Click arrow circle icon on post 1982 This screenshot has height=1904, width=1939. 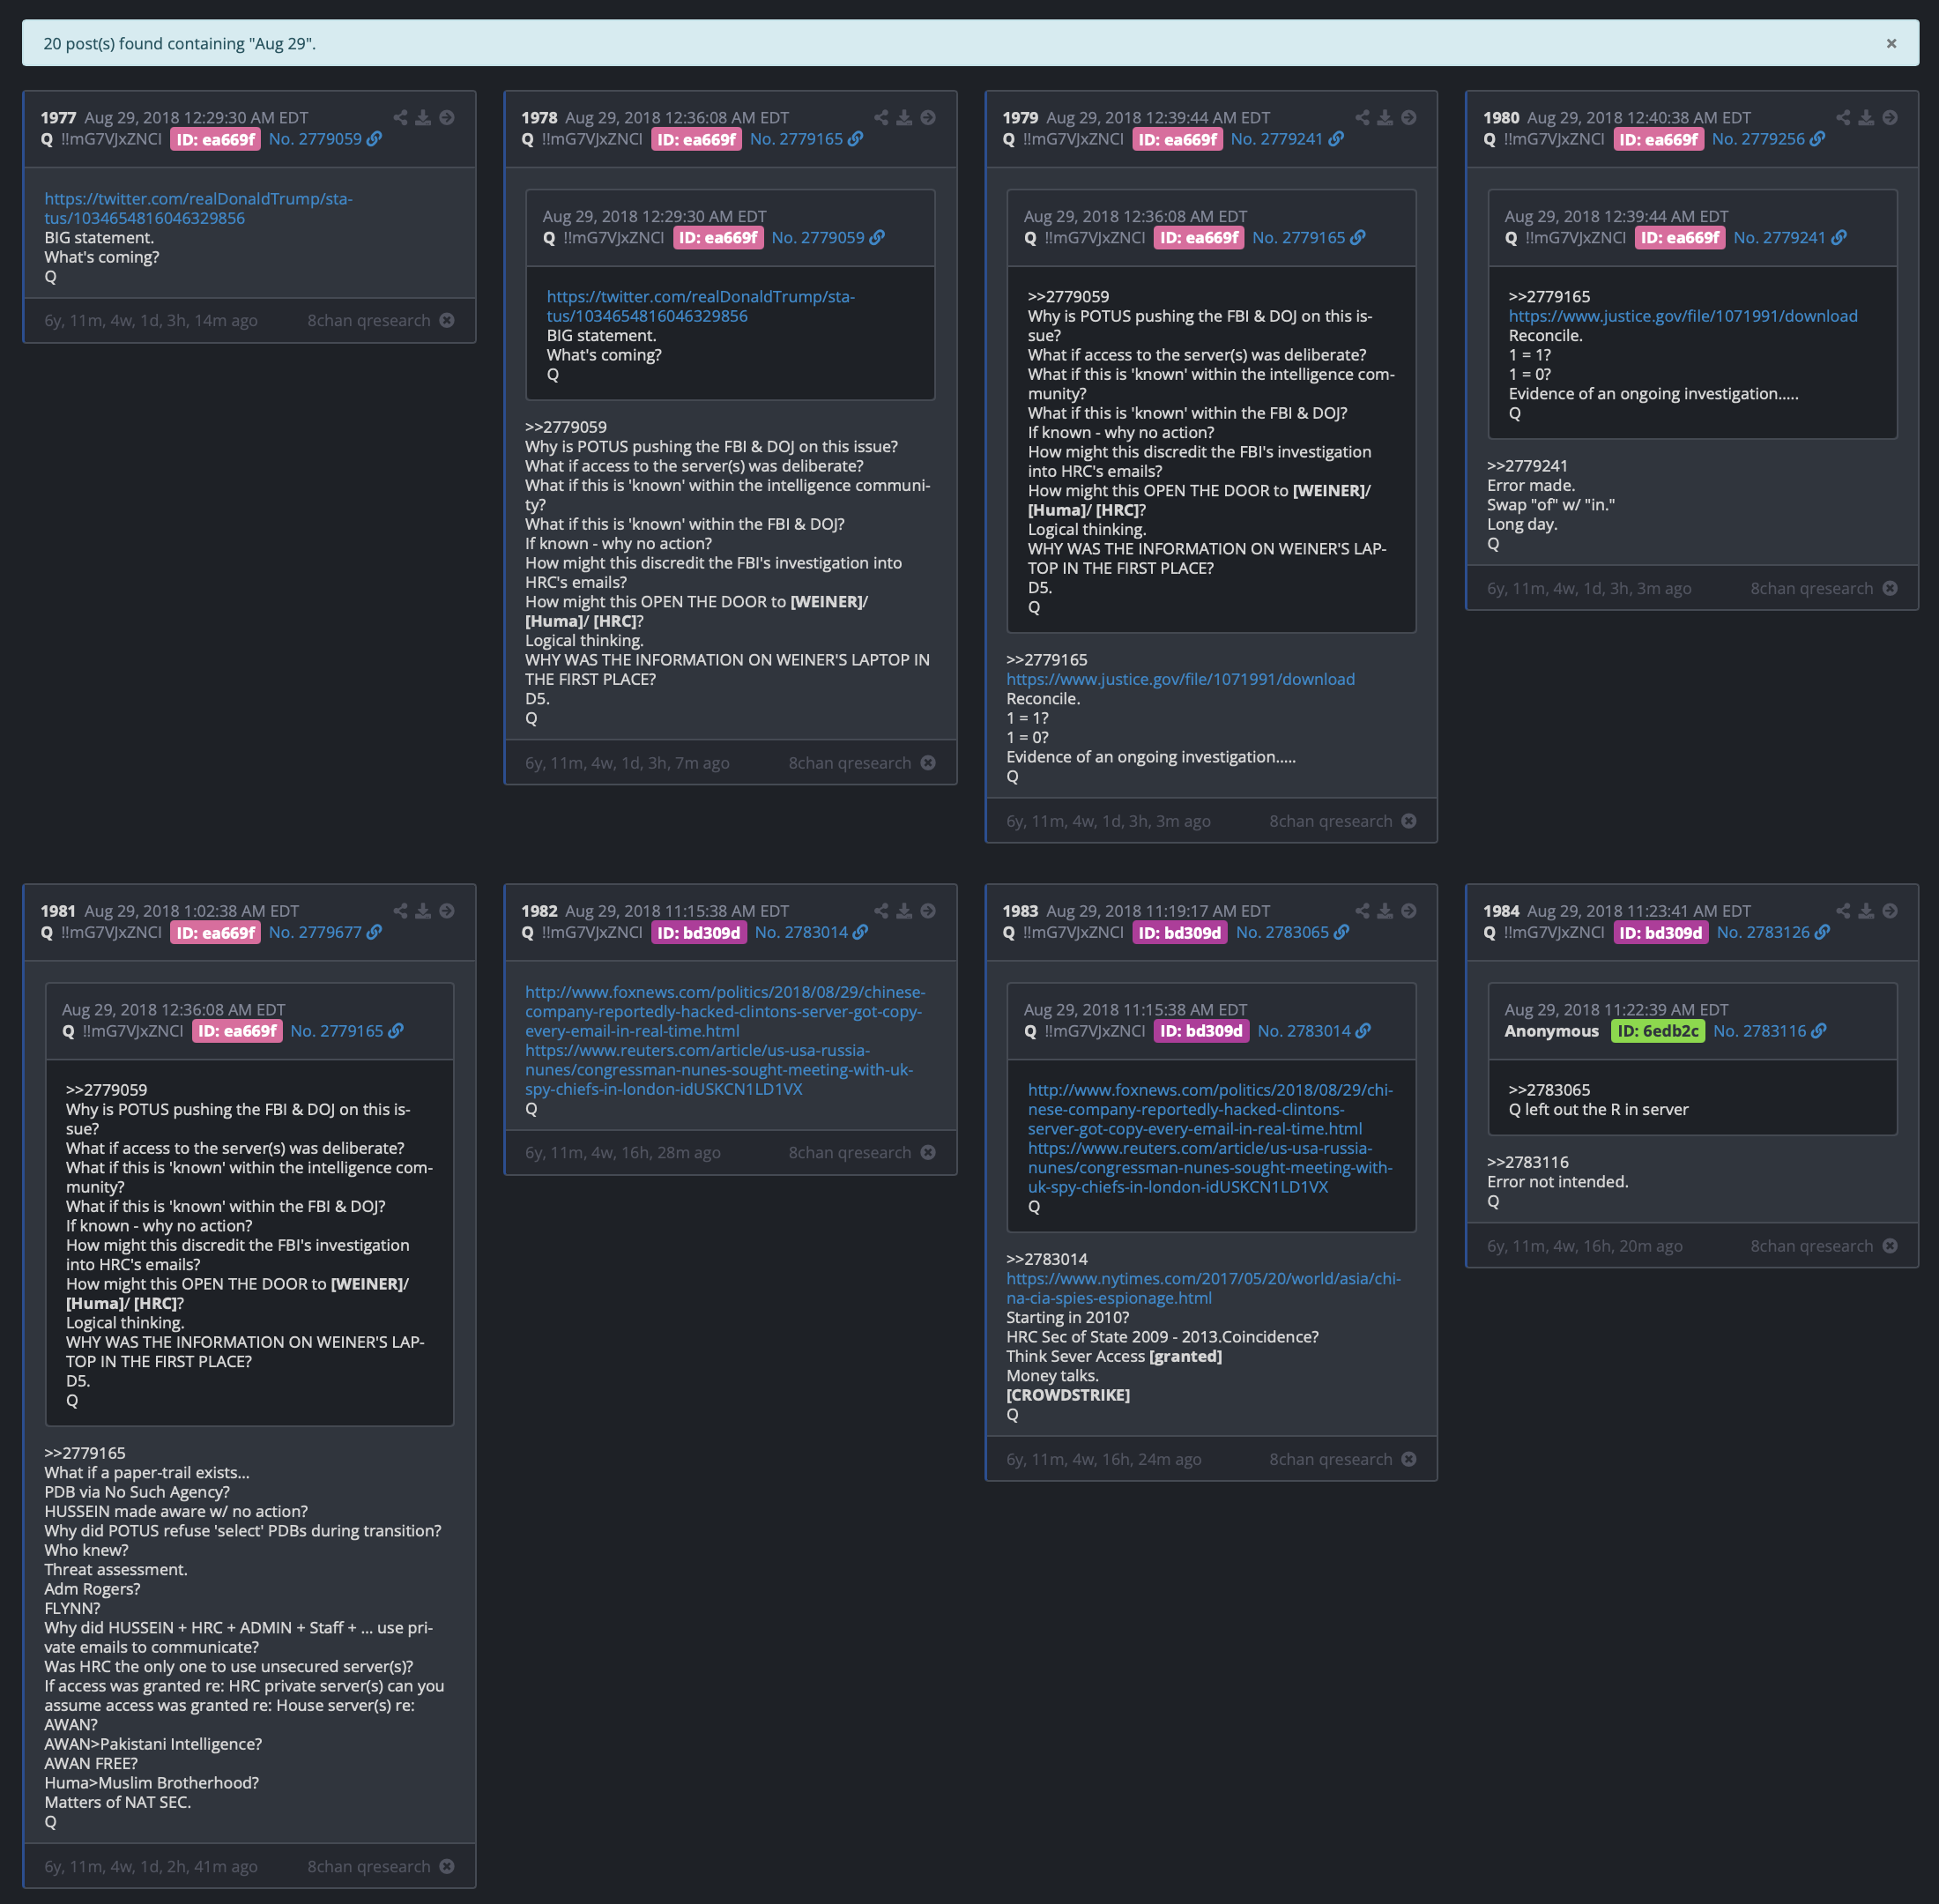[928, 910]
